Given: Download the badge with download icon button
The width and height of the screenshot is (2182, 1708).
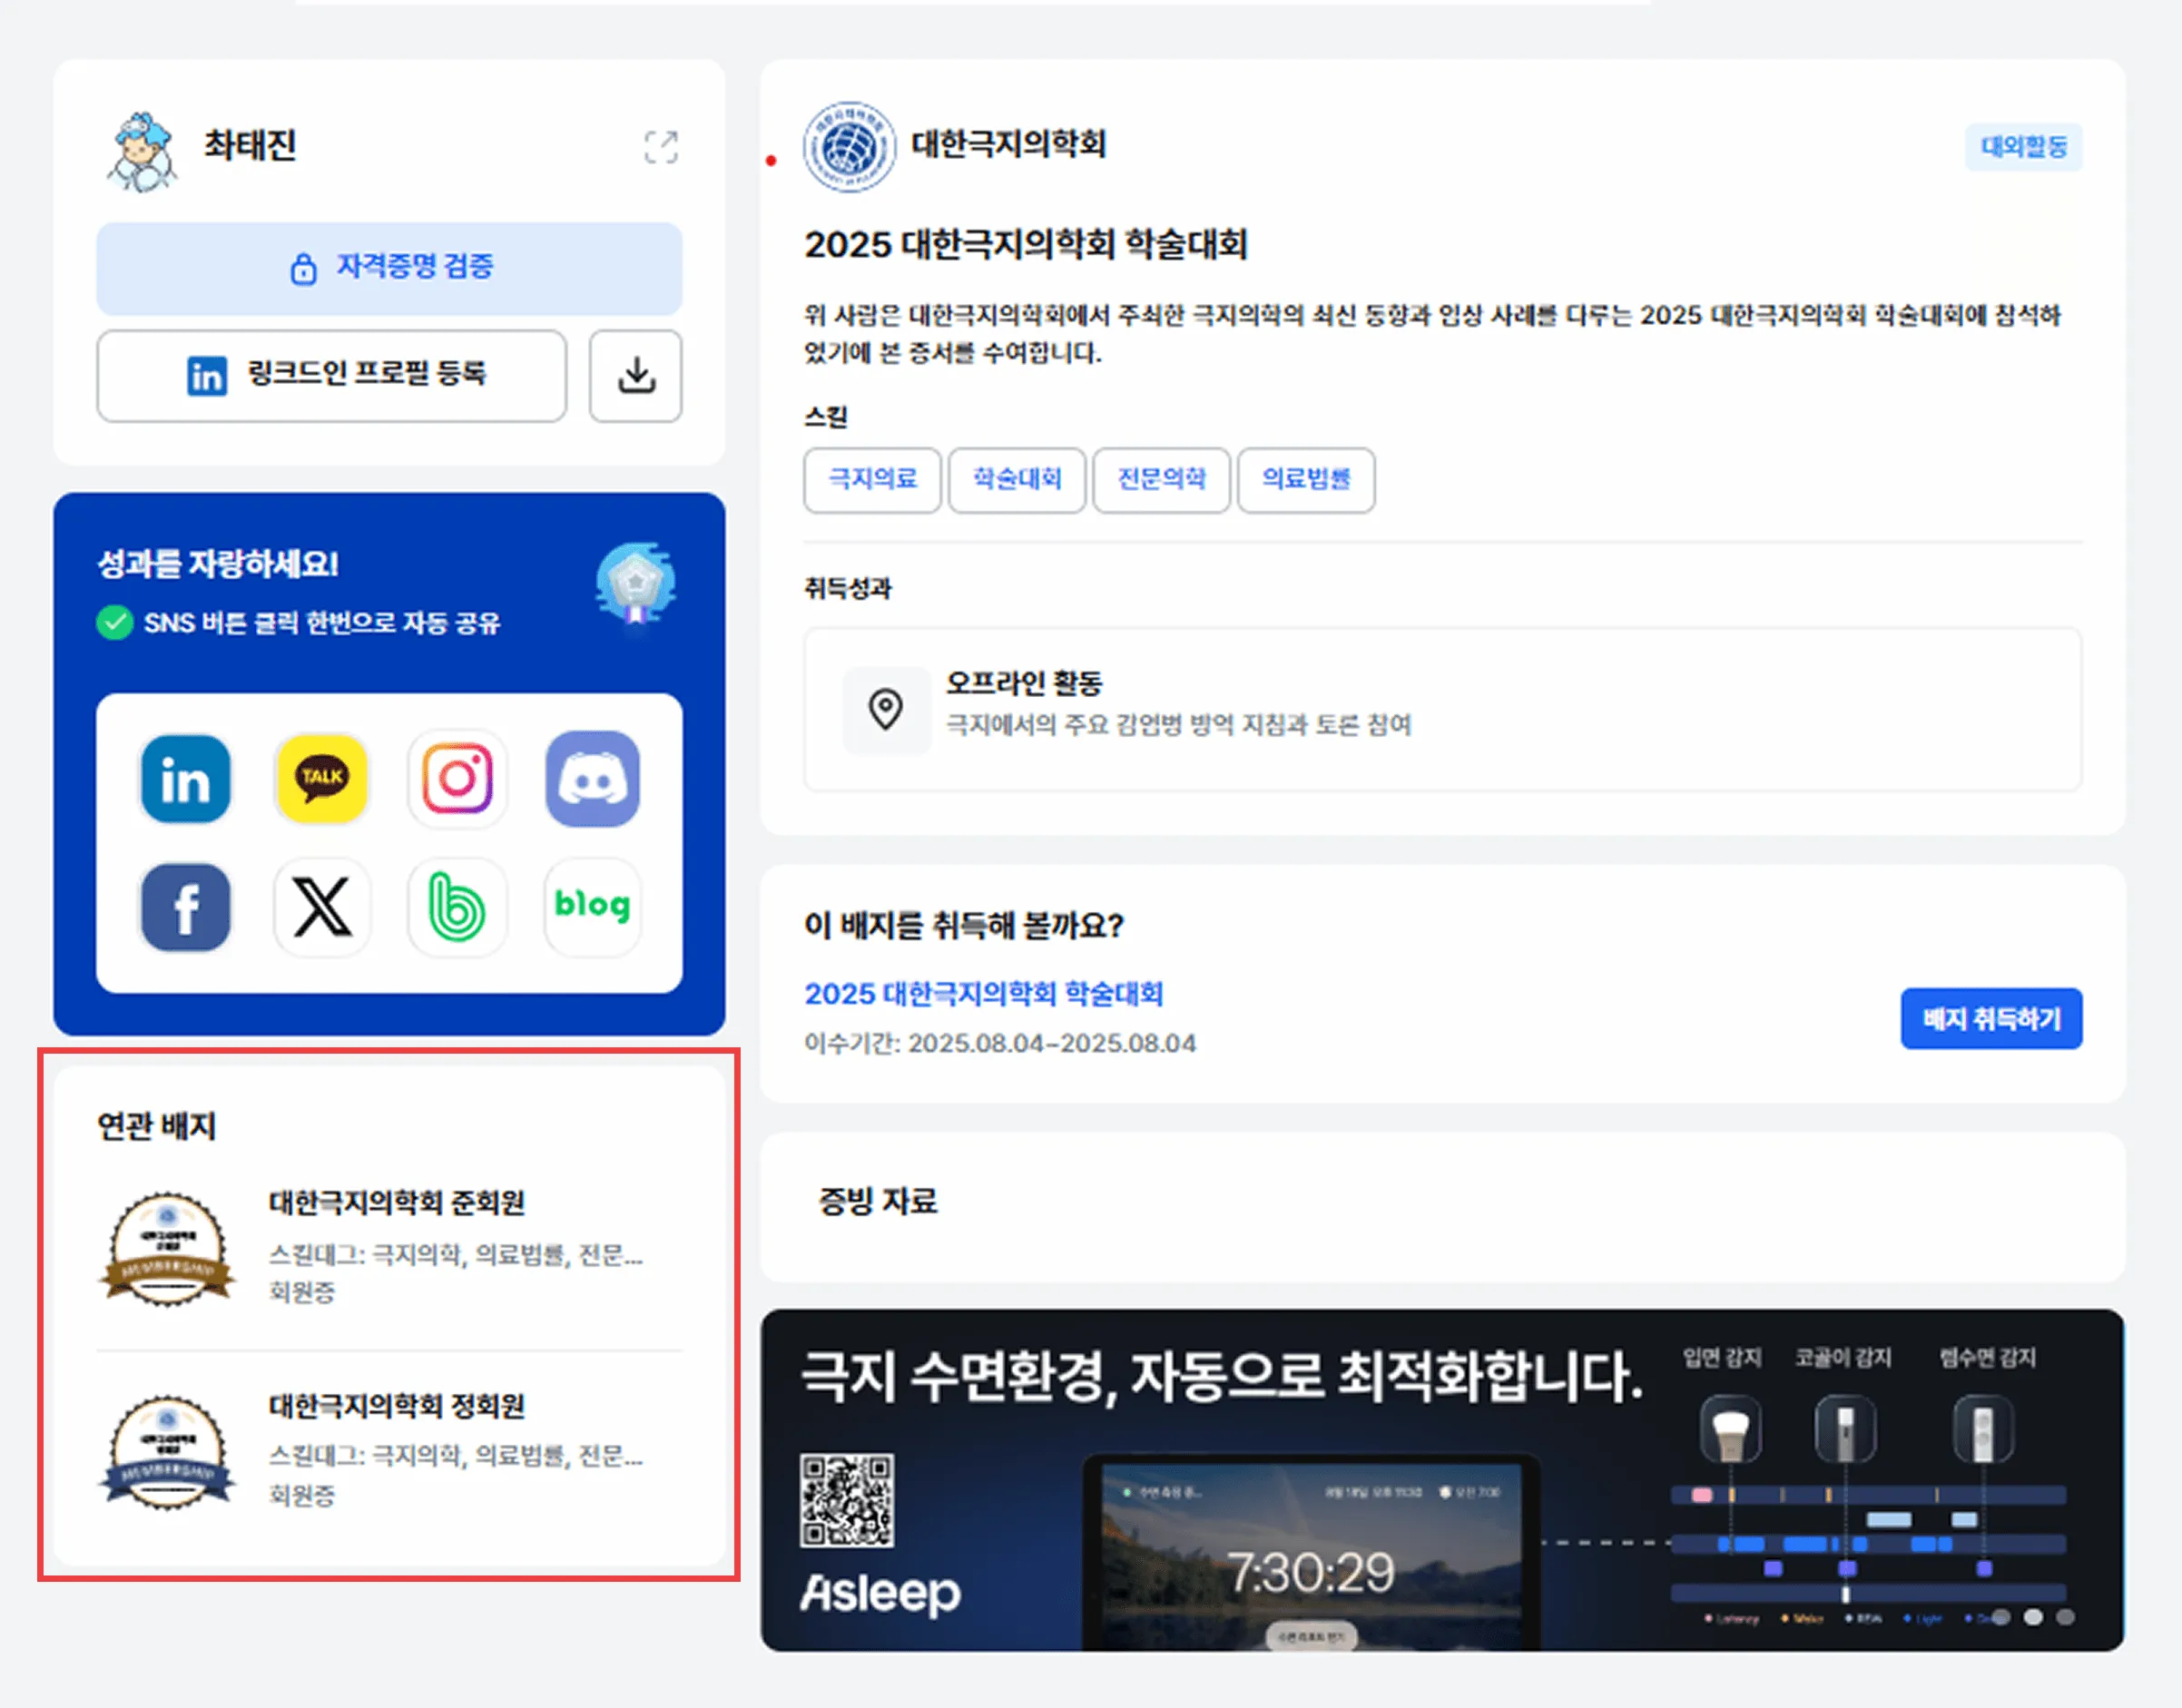Looking at the screenshot, I should tap(636, 376).
